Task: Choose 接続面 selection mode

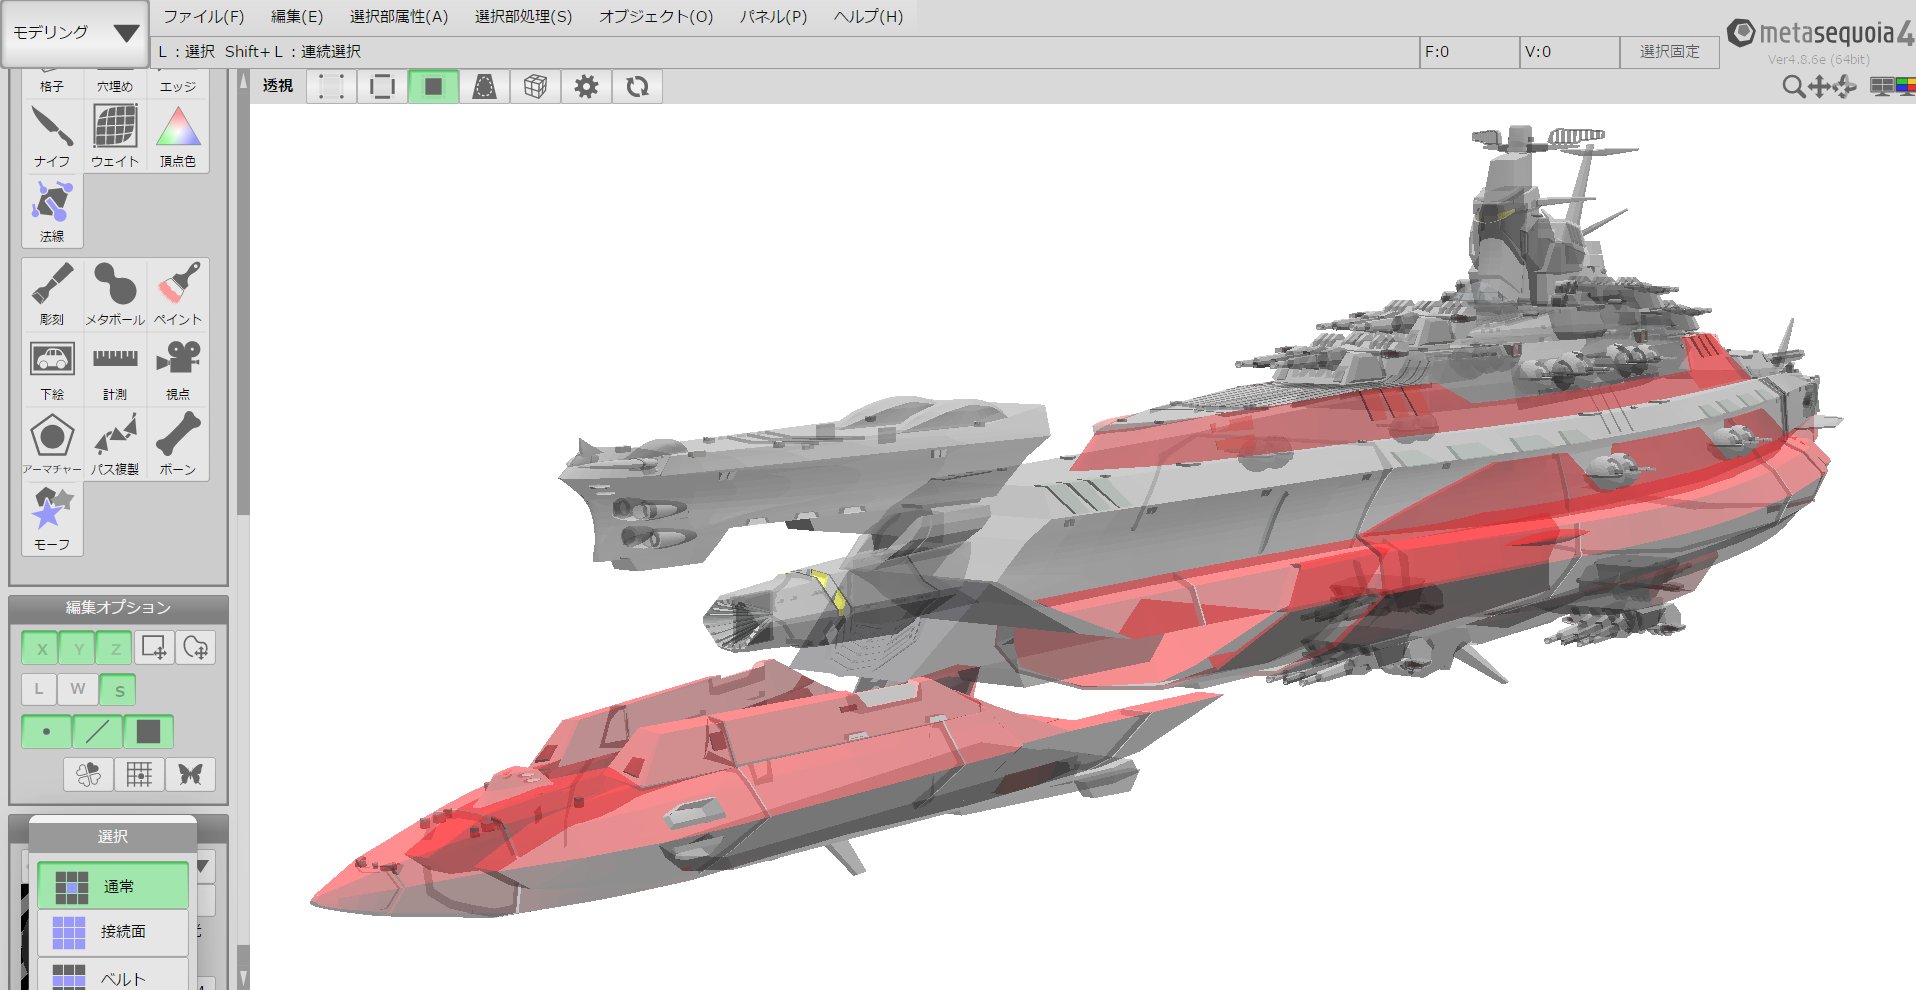Action: (x=113, y=932)
